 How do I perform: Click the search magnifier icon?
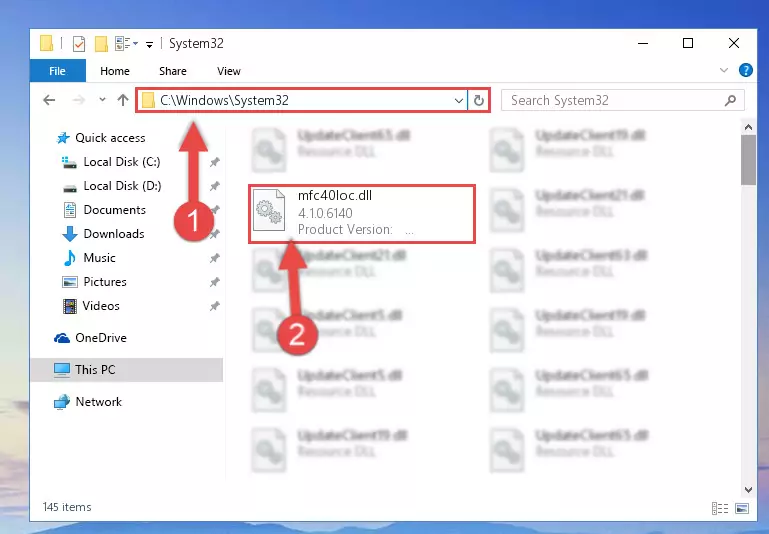point(730,101)
